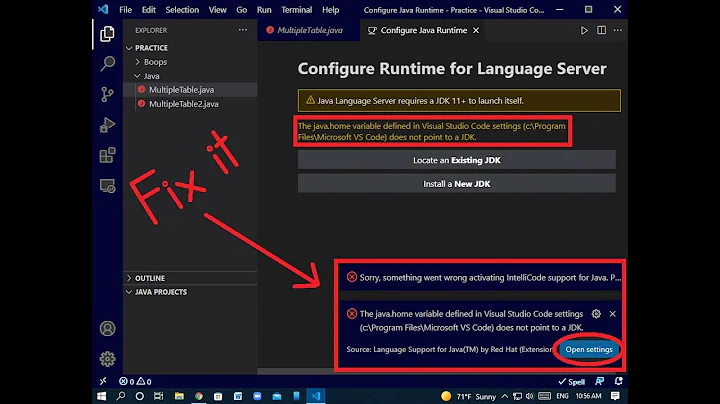Click the feedback icon in status bar
The width and height of the screenshot is (720, 404).
(600, 382)
